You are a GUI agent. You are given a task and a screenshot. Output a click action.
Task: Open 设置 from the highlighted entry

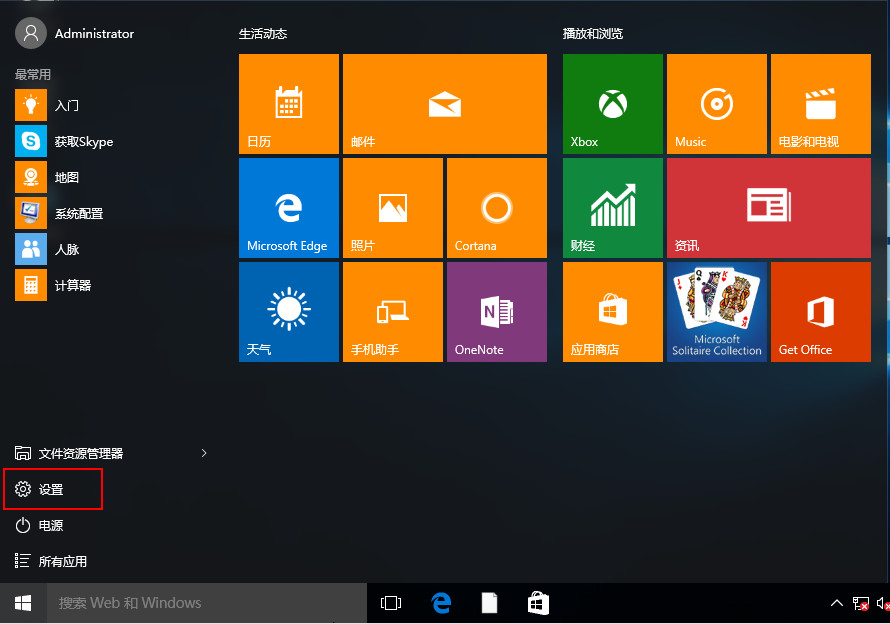54,489
